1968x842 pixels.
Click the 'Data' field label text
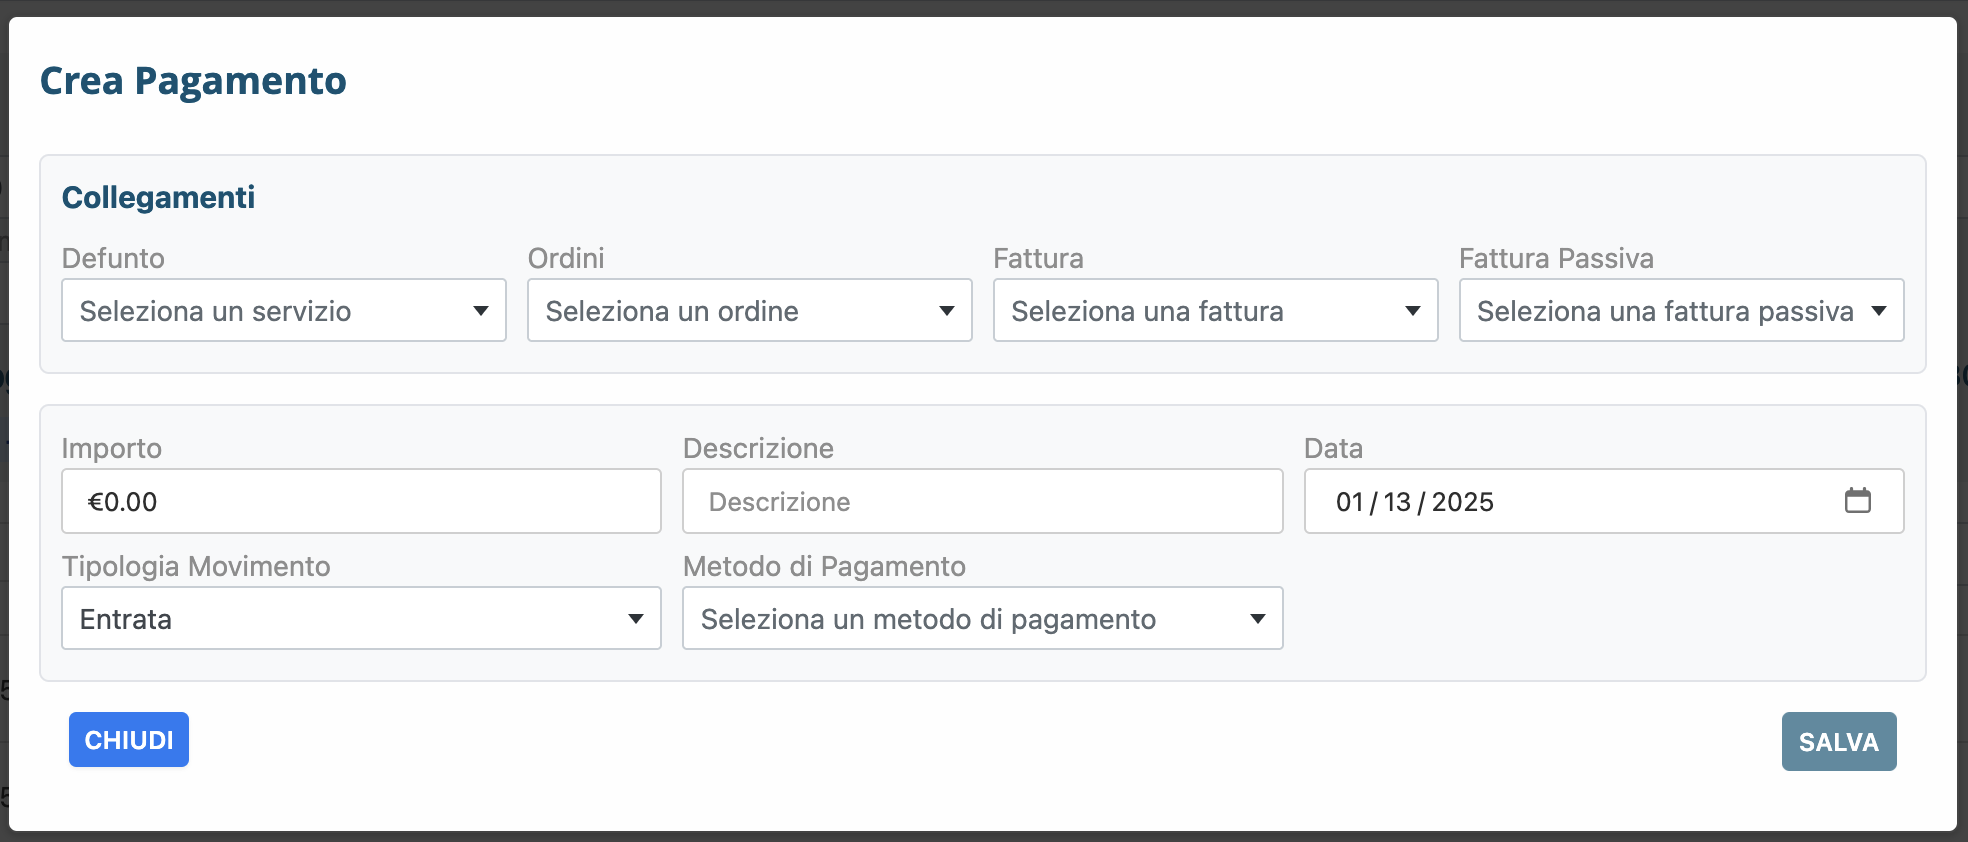point(1333,448)
